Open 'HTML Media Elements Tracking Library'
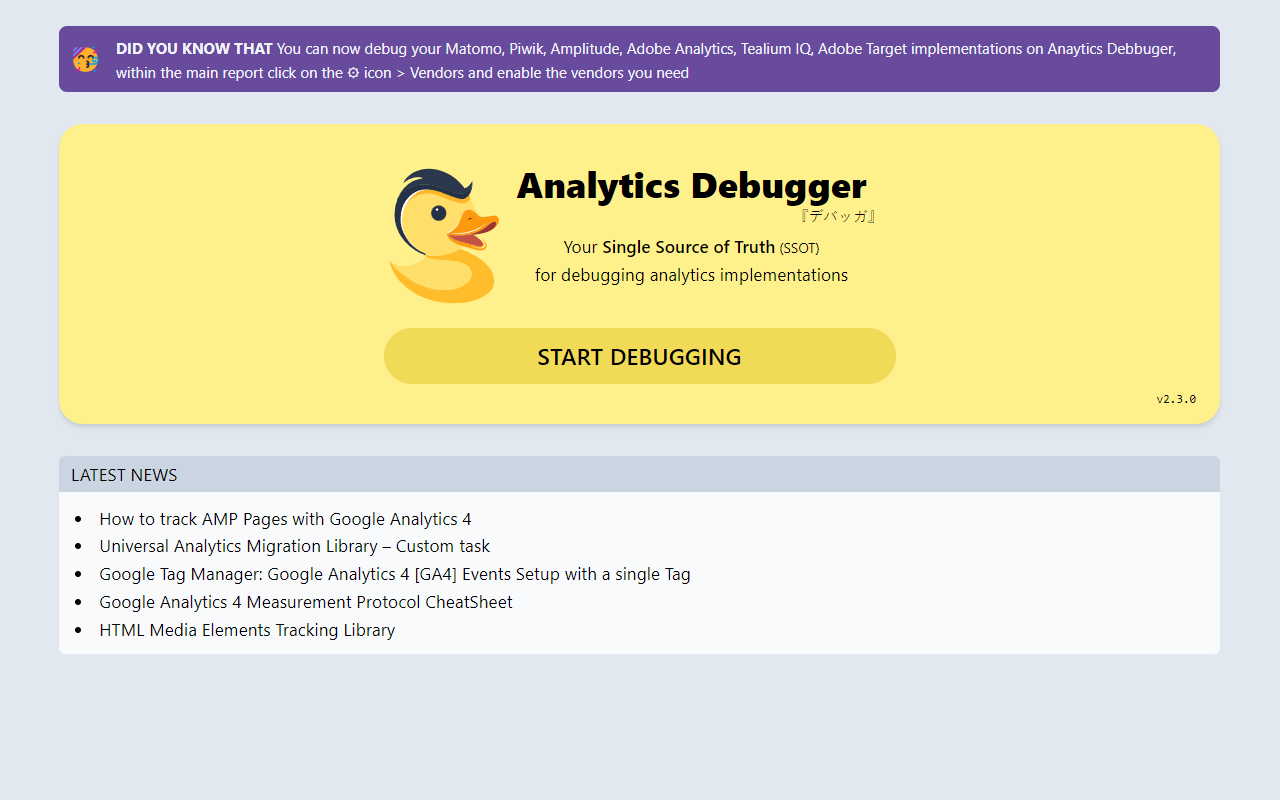1280x800 pixels. [x=247, y=630]
